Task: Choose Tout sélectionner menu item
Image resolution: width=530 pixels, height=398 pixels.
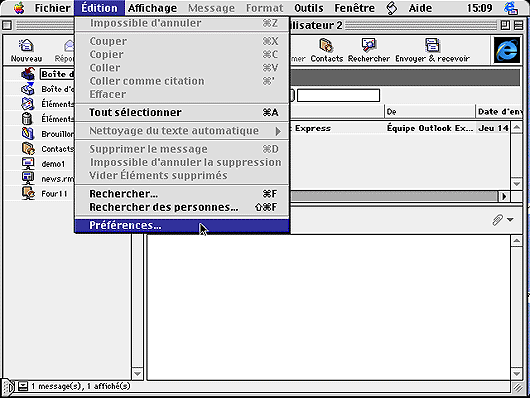Action: (183, 113)
